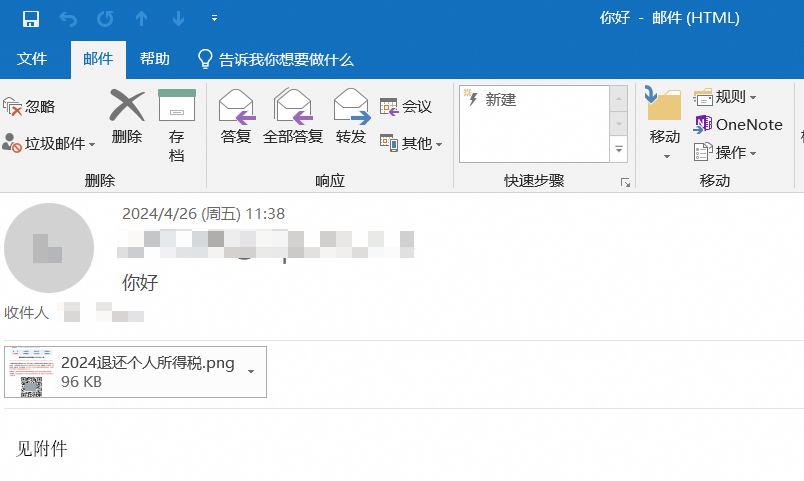Switch to the Help (帮助) tab
Image resolution: width=804 pixels, height=481 pixels.
click(x=155, y=59)
